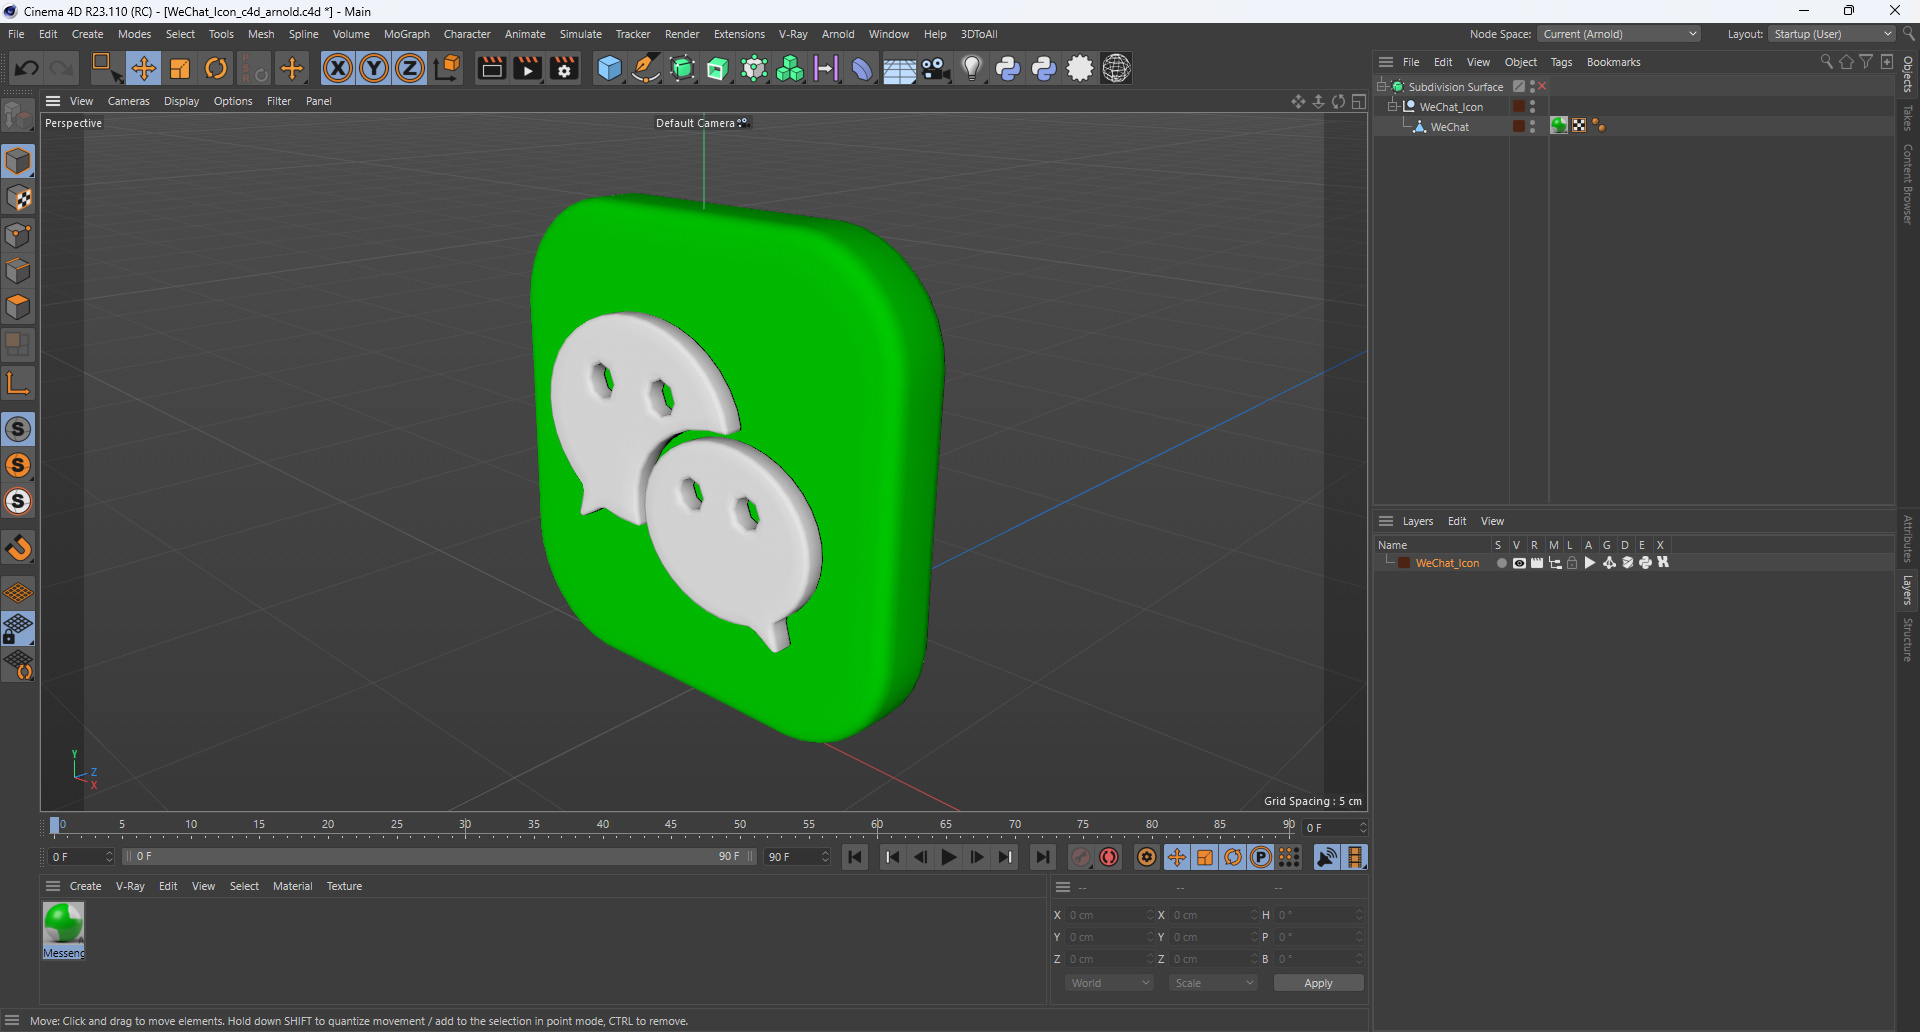Screen dimensions: 1920x1032
Task: Activate the Rotate tool
Action: [x=216, y=68]
